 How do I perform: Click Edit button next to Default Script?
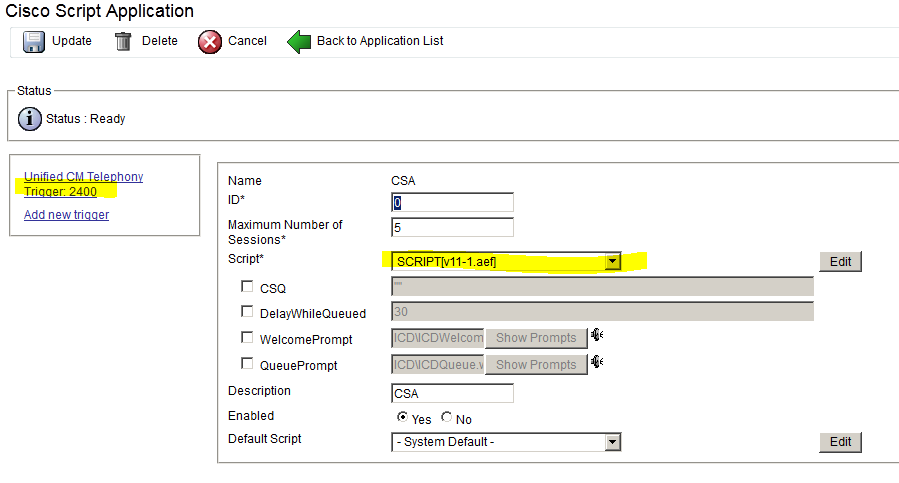[840, 442]
